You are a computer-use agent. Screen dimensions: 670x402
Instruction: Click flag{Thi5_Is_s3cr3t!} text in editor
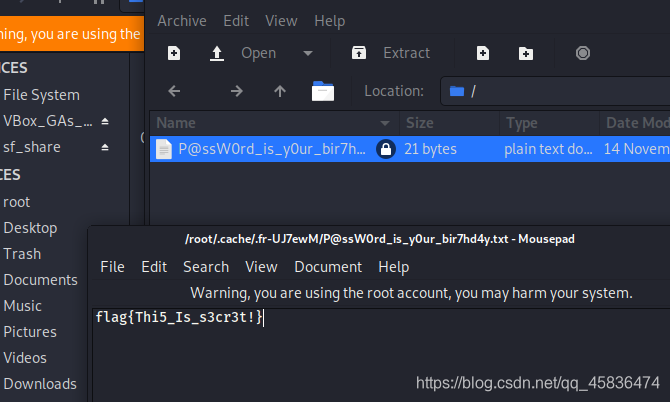pos(179,317)
